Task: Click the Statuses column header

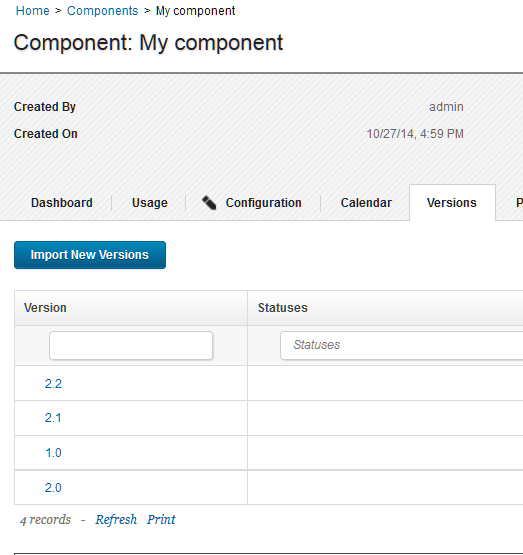Action: [x=282, y=308]
